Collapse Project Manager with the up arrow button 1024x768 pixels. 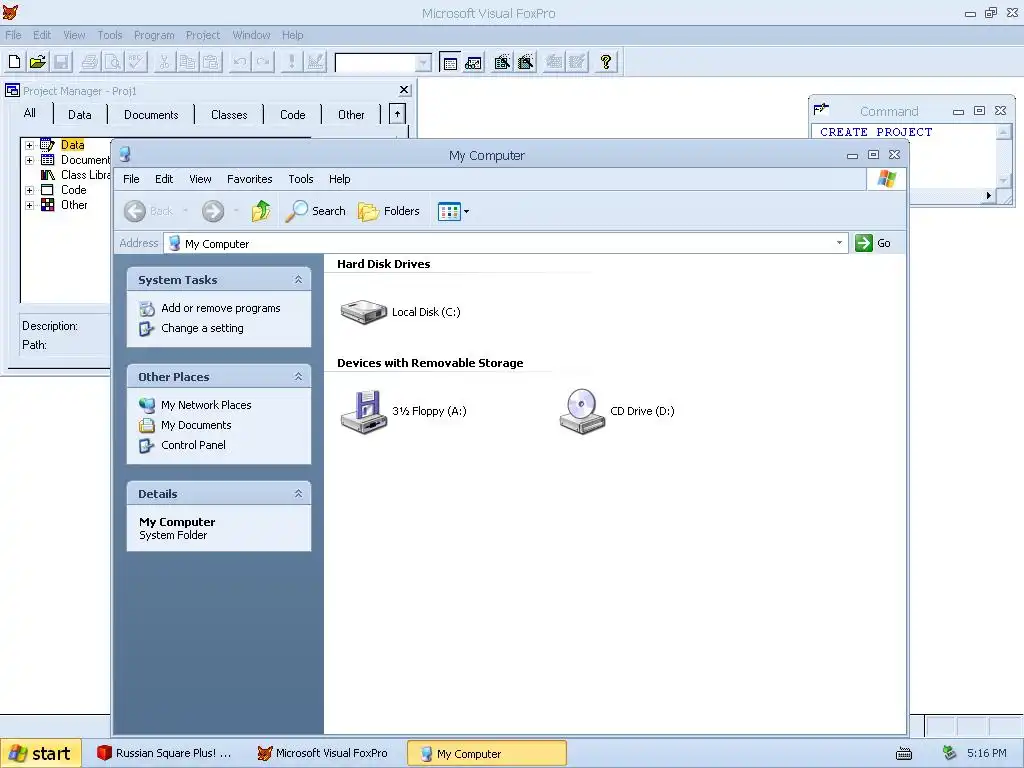(397, 114)
